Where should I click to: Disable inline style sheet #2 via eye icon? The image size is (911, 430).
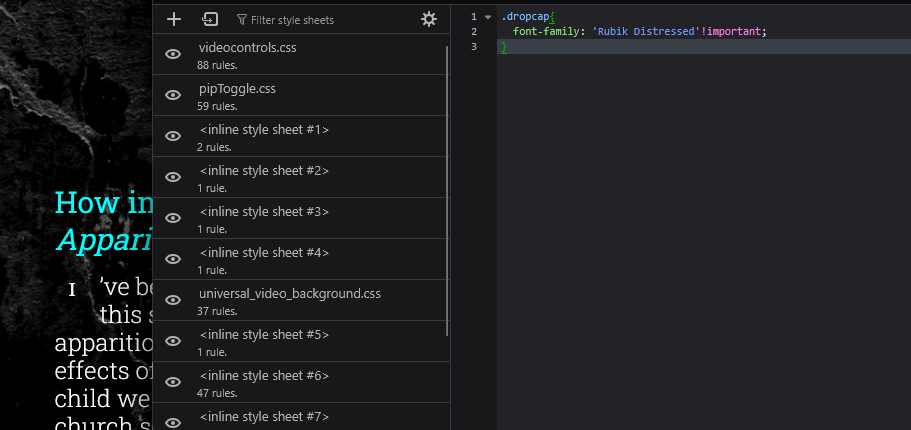173,177
